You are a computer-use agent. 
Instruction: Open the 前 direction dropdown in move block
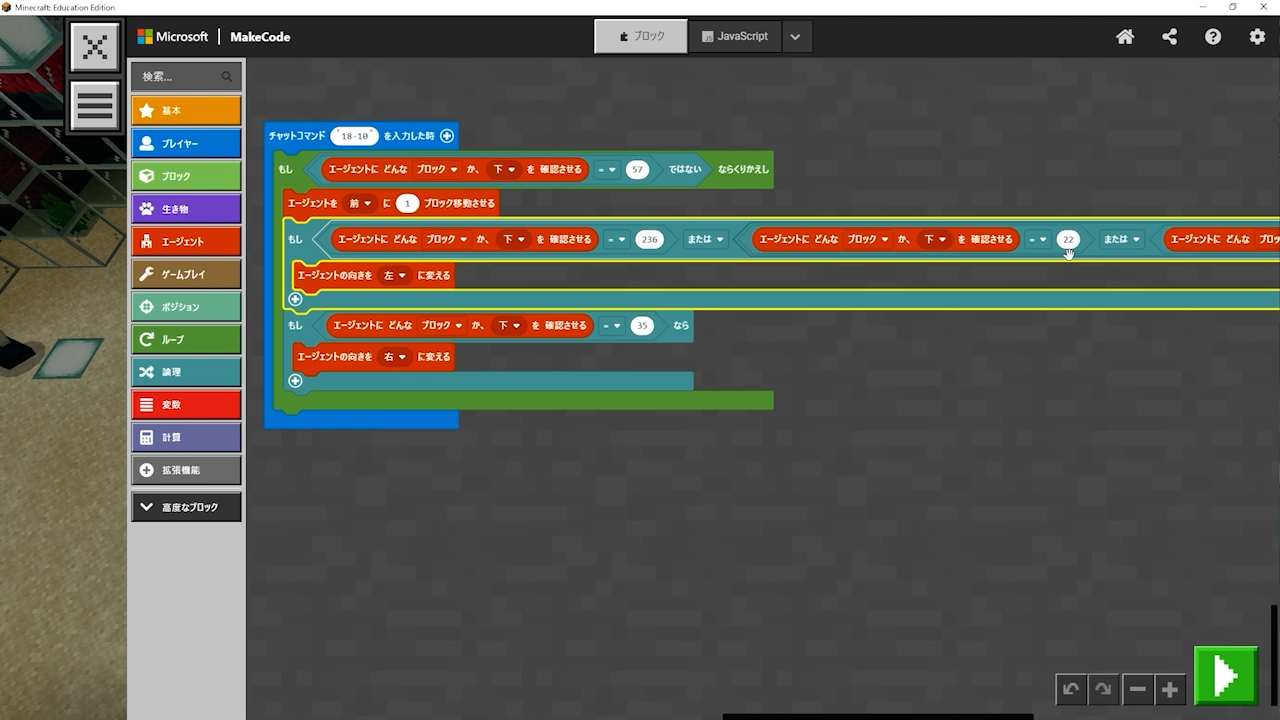(360, 204)
